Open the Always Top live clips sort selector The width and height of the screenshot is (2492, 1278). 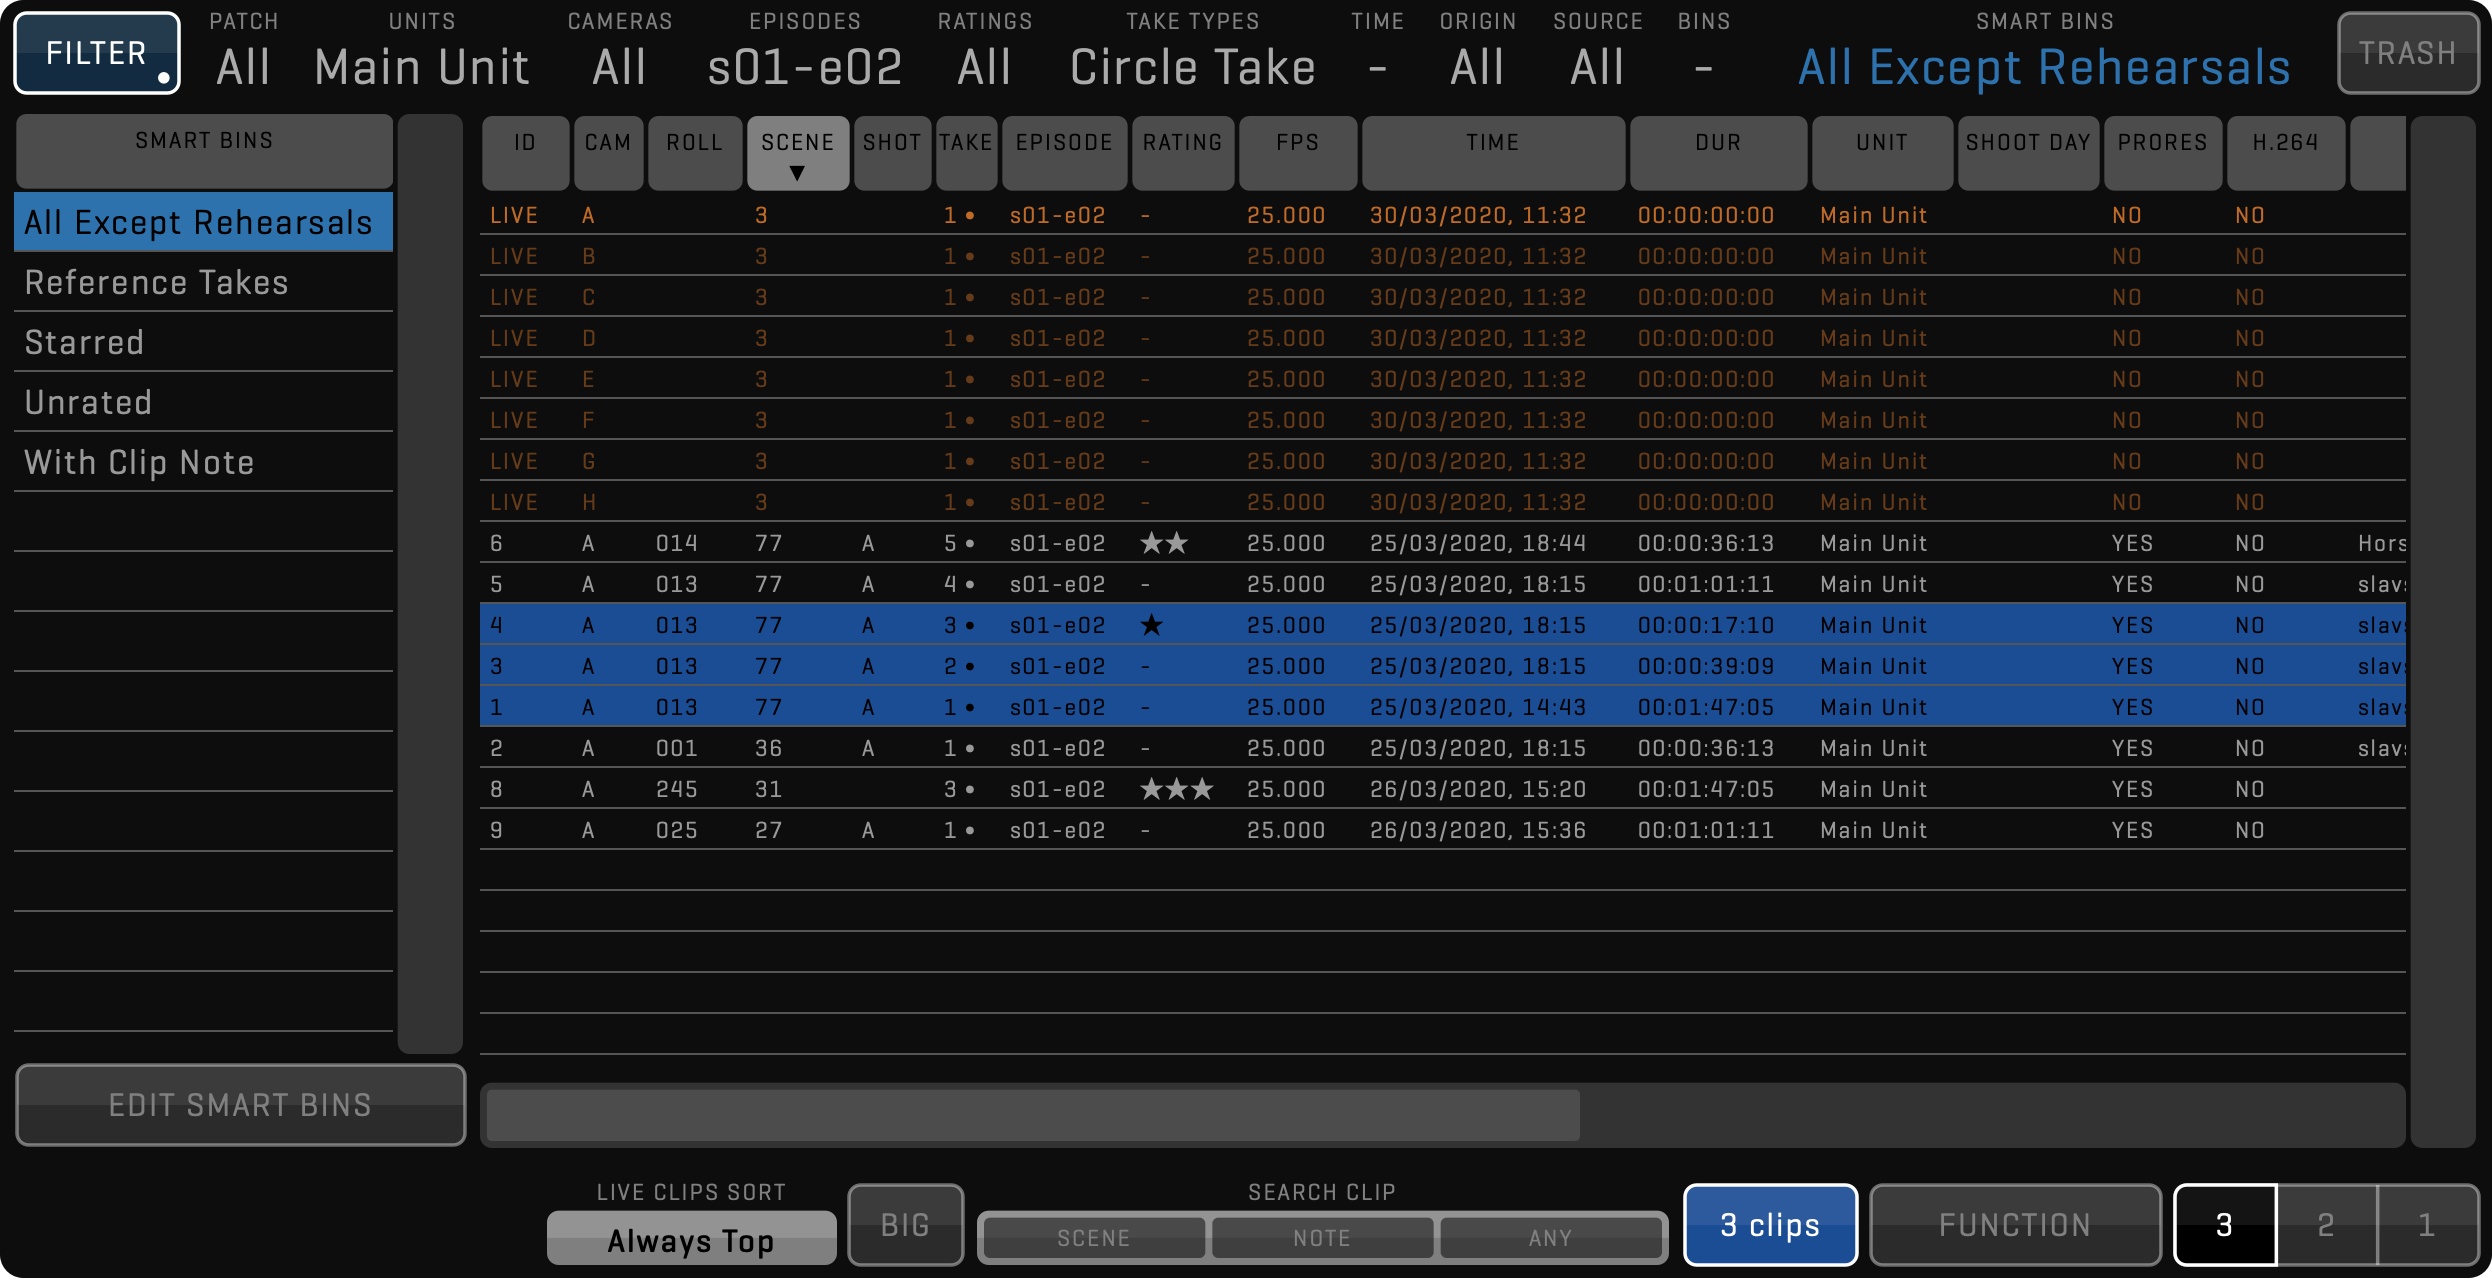(x=690, y=1238)
